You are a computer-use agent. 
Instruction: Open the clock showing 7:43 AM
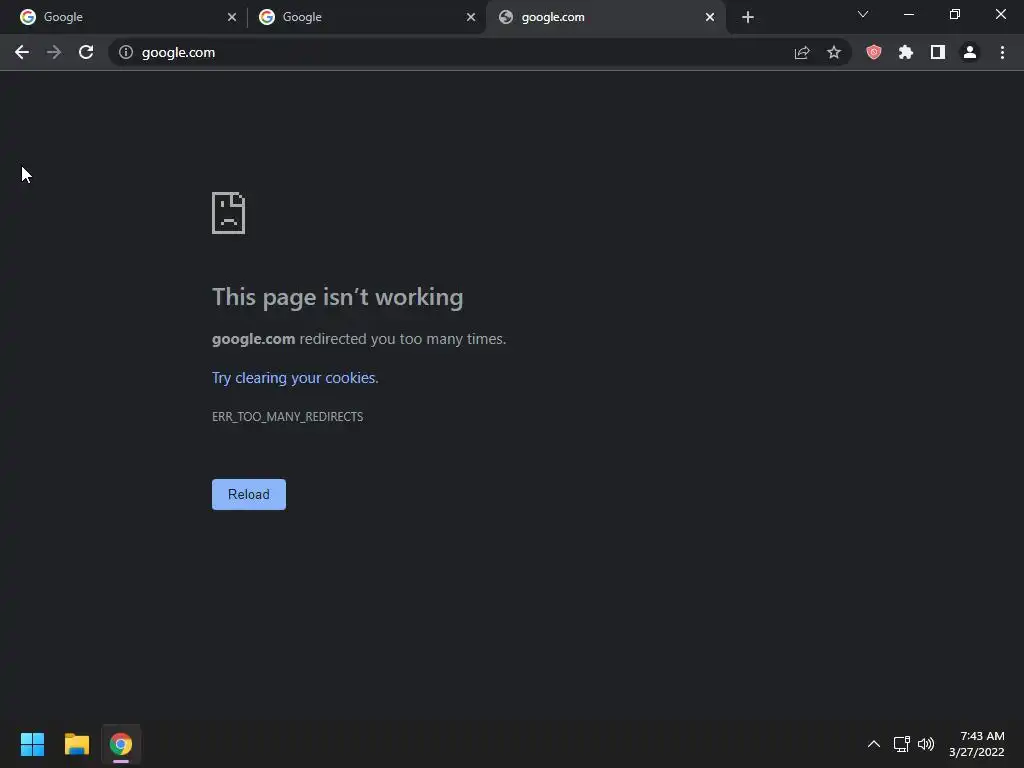pyautogui.click(x=977, y=744)
